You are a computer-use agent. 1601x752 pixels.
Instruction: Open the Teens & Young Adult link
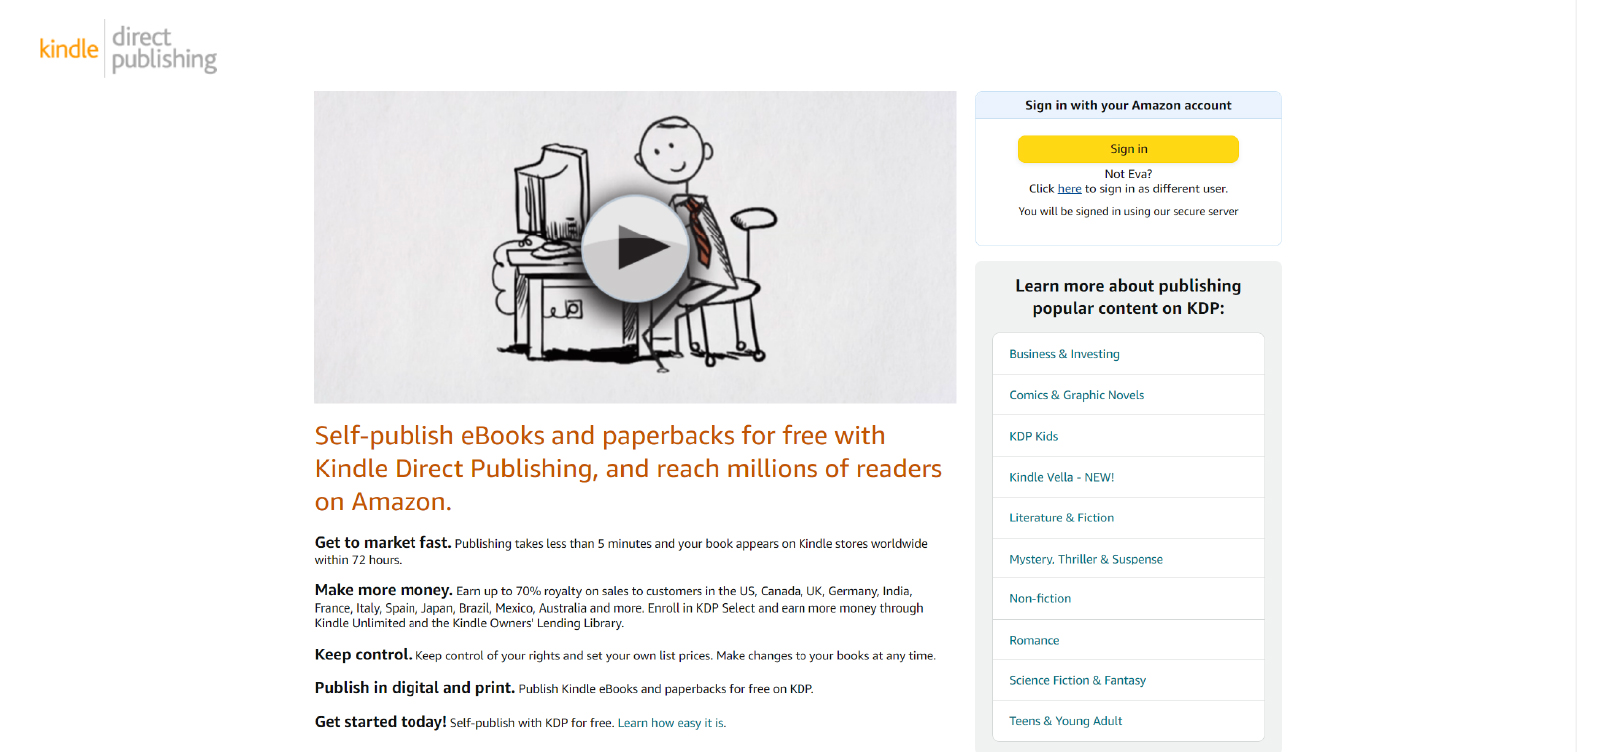coord(1065,721)
